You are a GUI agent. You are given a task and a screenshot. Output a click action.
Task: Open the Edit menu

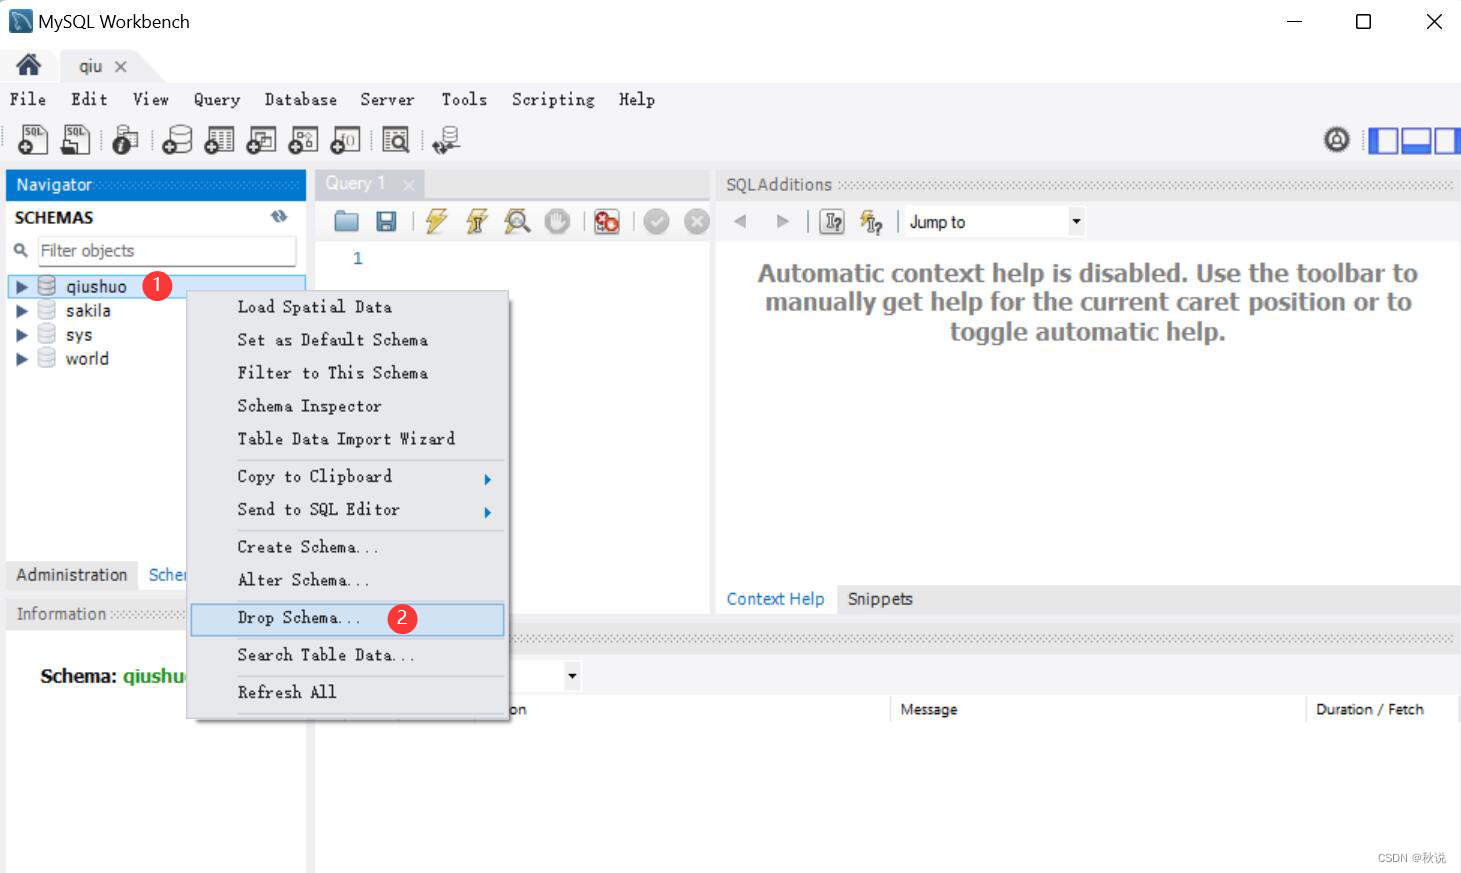pyautogui.click(x=89, y=99)
